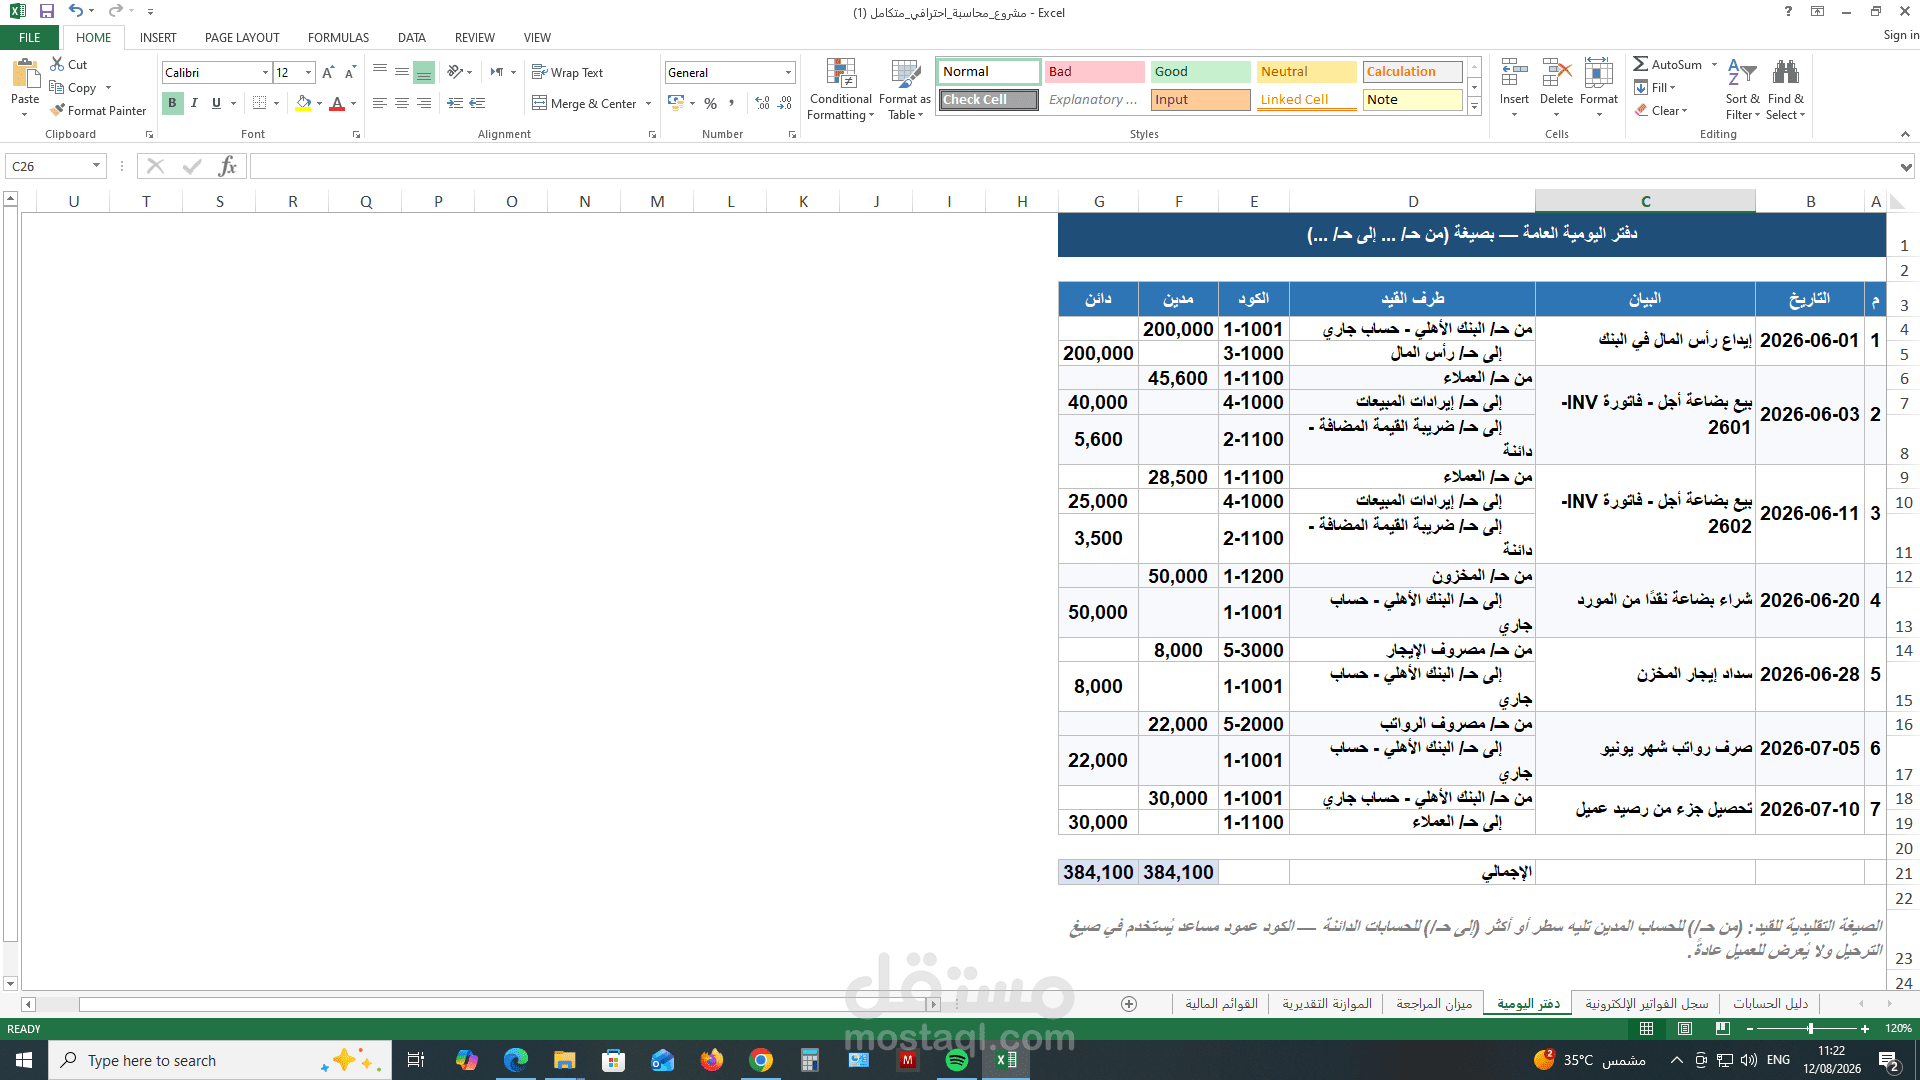Click Decrease Indent icon

pos(455,103)
